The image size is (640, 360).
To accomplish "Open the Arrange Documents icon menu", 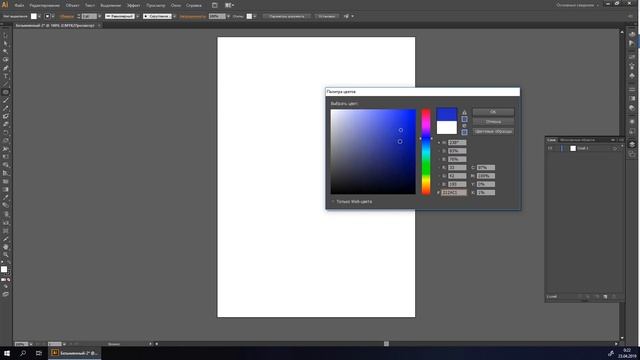I will coord(229,5).
